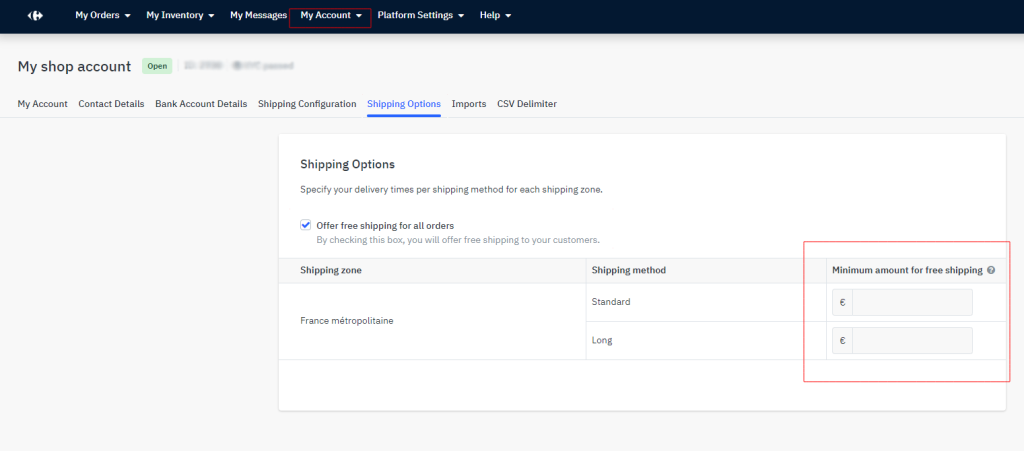Click the help icon beside Minimum amount
The image size is (1024, 451).
click(x=991, y=271)
